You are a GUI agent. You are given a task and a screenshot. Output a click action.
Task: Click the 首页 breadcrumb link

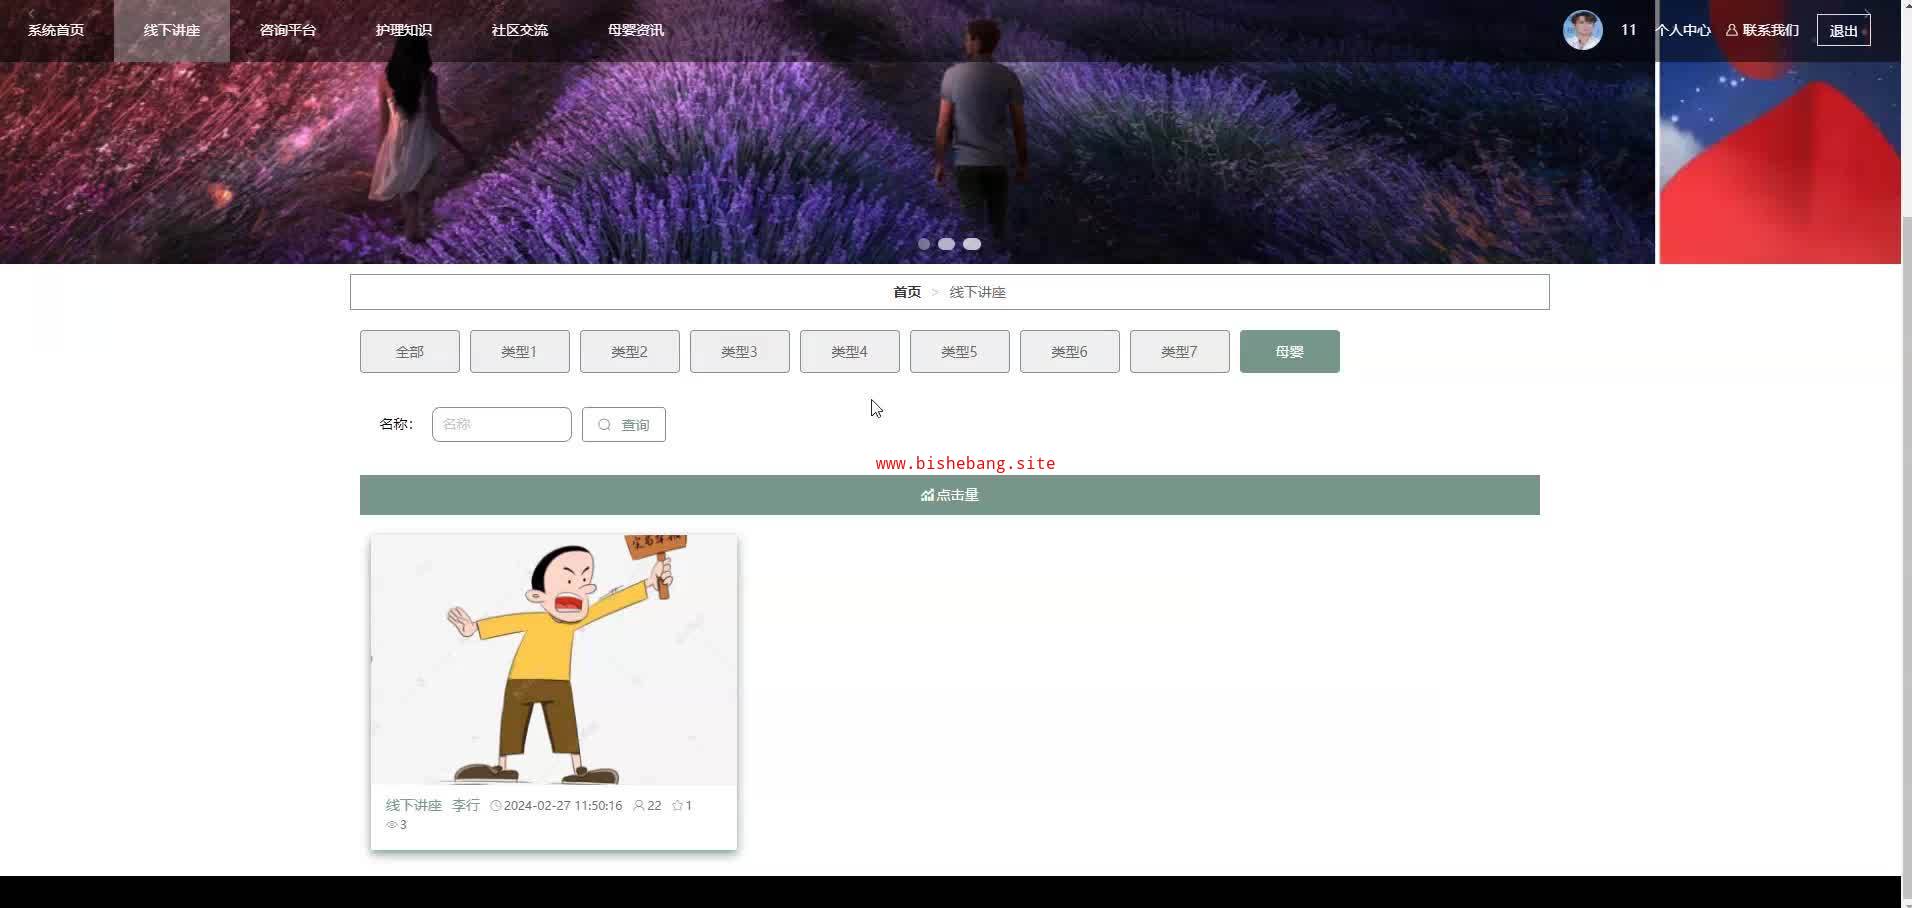(907, 292)
